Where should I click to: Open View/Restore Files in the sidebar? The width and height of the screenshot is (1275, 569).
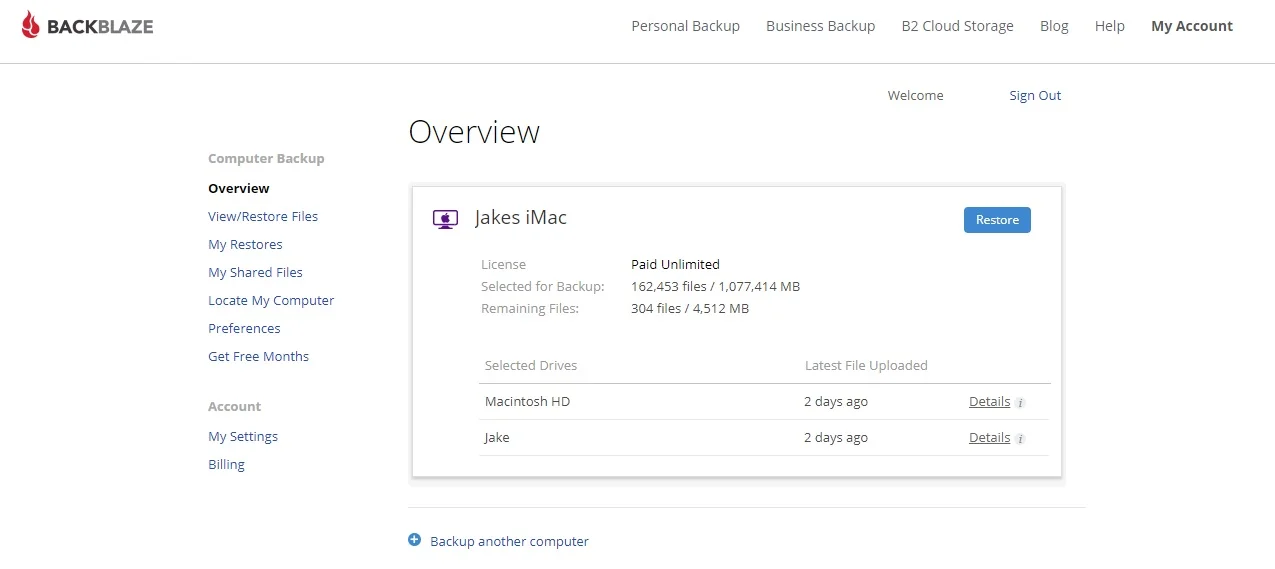point(263,216)
